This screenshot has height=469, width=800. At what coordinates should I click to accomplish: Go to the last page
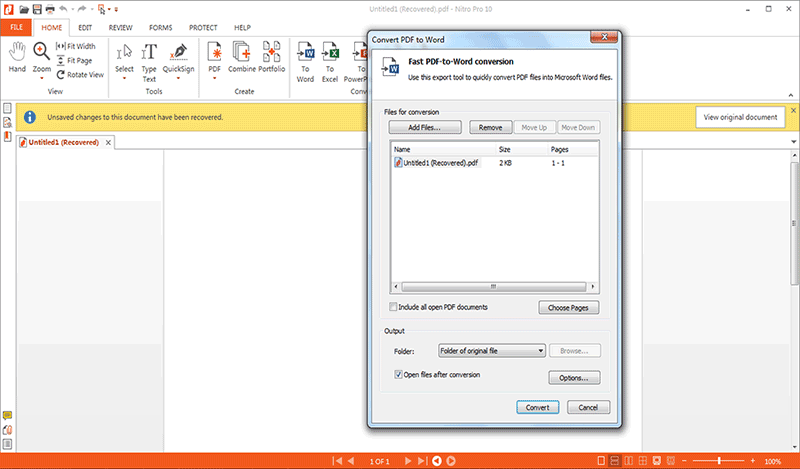pos(422,461)
